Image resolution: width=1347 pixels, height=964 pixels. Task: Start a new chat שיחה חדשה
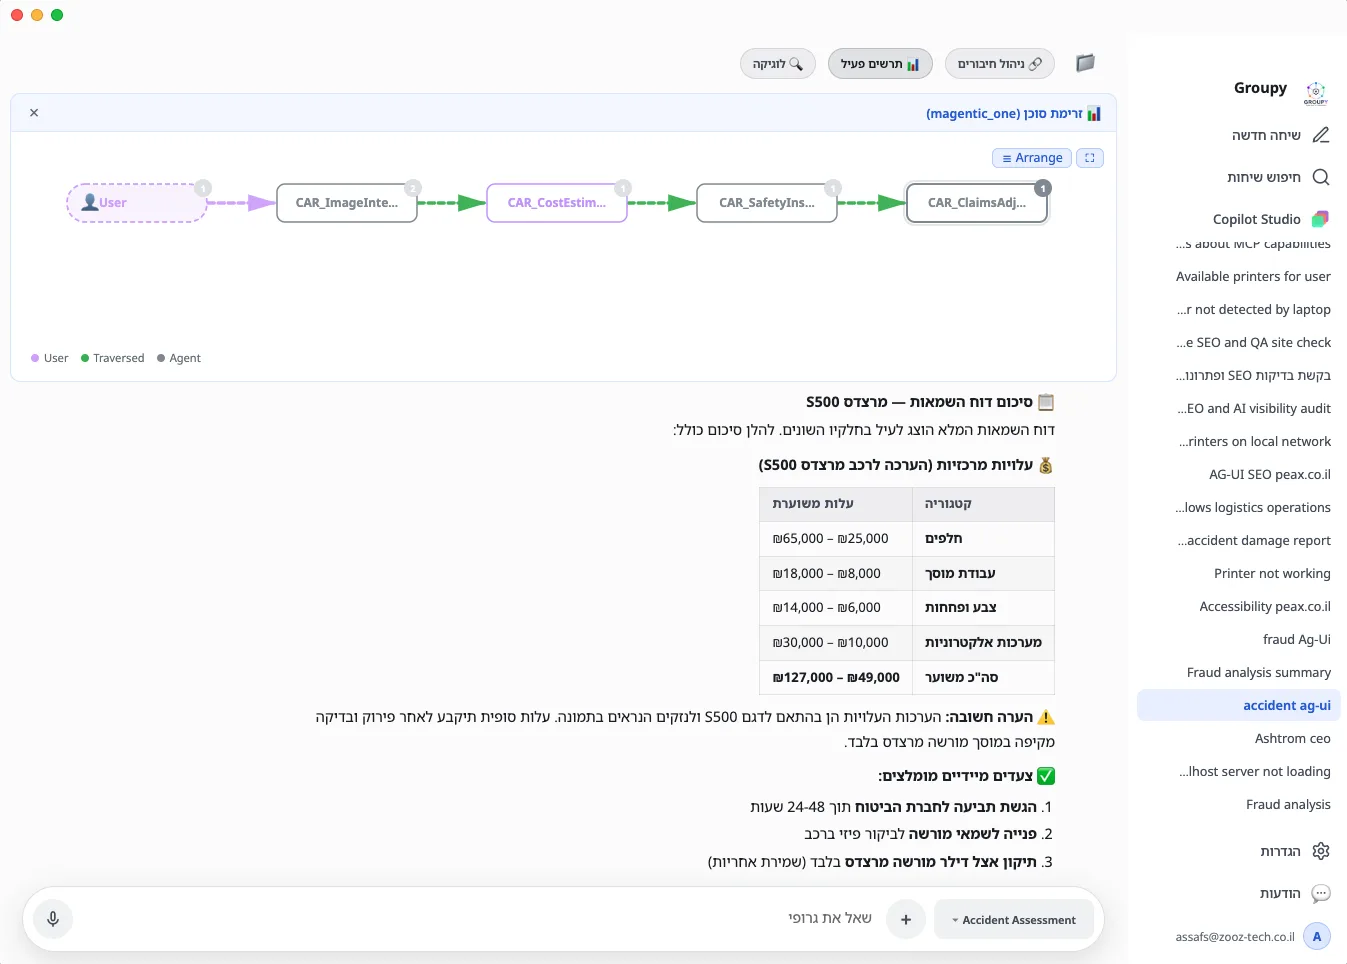click(1281, 135)
